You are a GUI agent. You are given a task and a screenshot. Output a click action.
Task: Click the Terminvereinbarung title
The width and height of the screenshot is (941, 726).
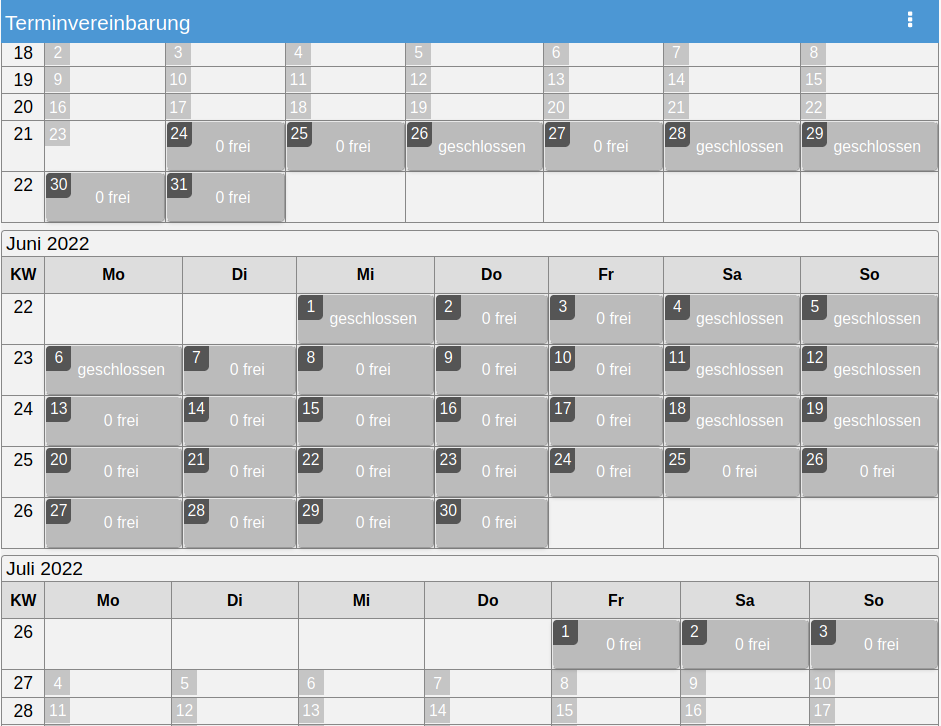(98, 23)
